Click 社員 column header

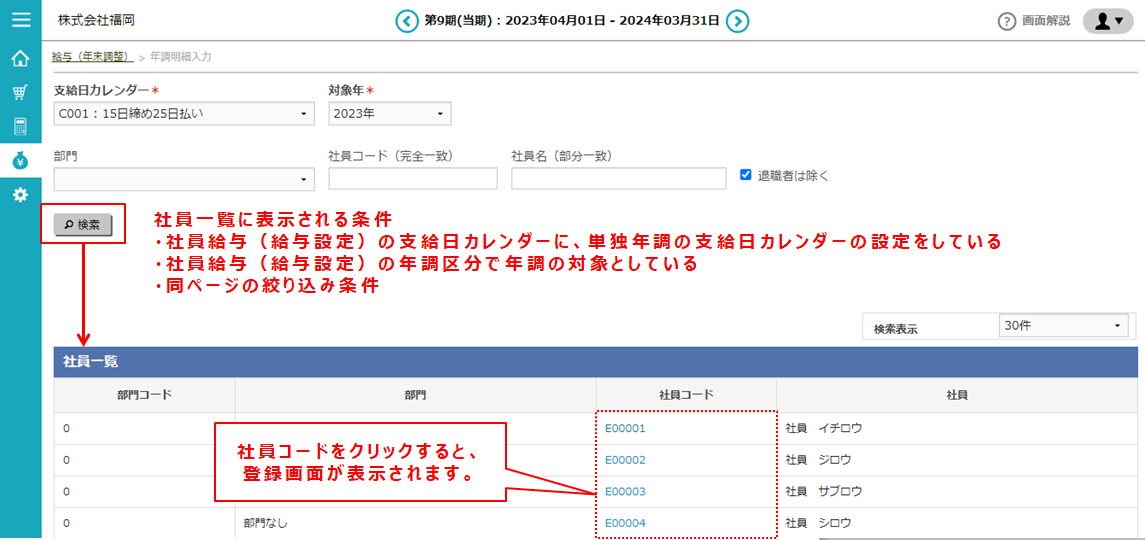click(x=957, y=395)
